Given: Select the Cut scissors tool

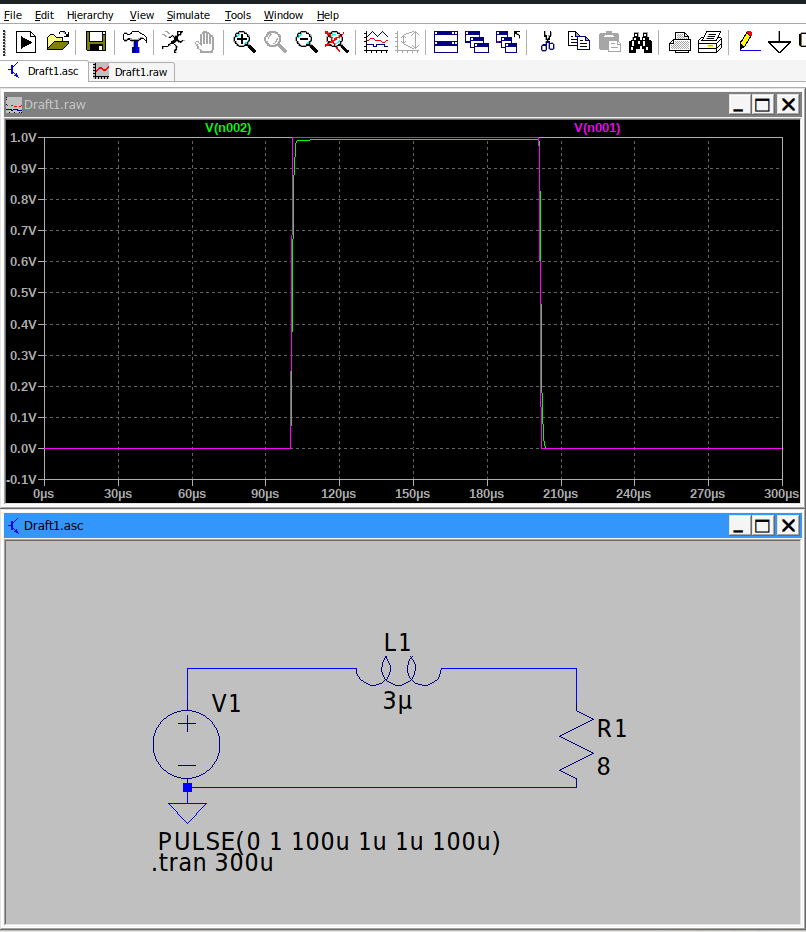Looking at the screenshot, I should pos(547,41).
